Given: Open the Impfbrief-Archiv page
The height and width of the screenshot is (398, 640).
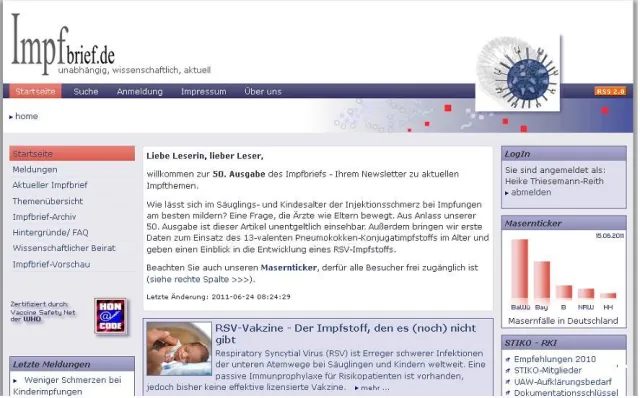Looking at the screenshot, I should coord(44,217).
